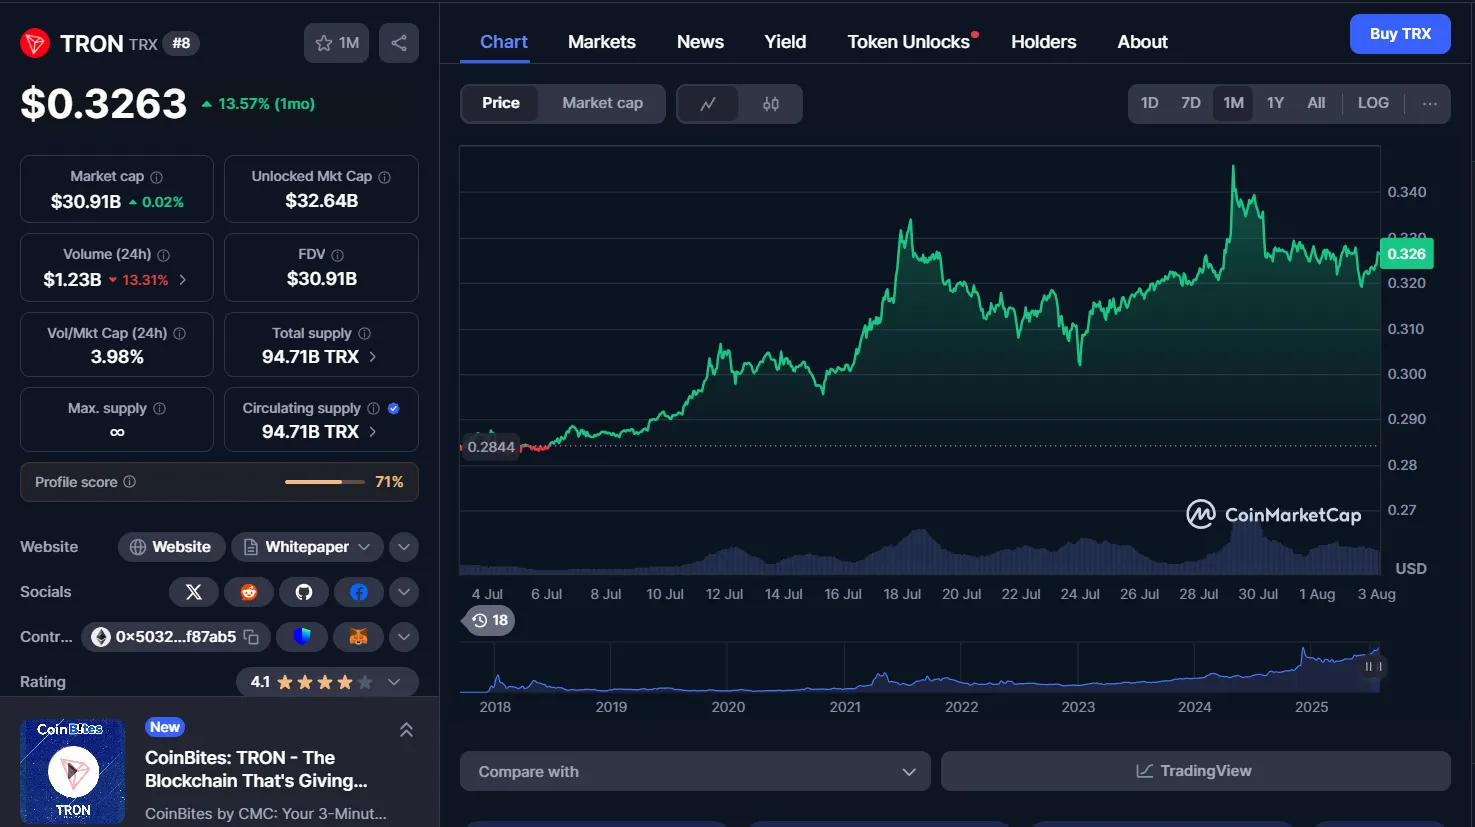The image size is (1475, 827).
Task: Click the Max. supply info icon
Action: pos(160,409)
